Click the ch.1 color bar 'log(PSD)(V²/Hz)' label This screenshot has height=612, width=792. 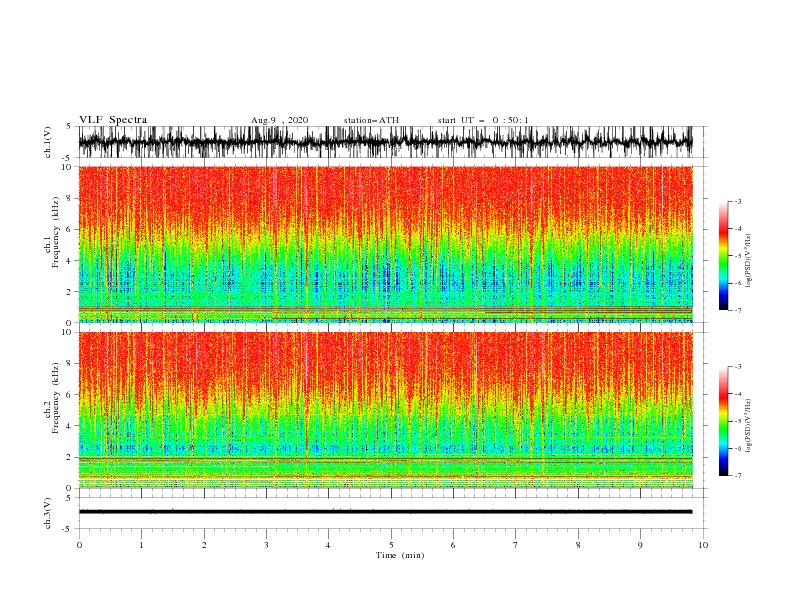click(x=749, y=261)
